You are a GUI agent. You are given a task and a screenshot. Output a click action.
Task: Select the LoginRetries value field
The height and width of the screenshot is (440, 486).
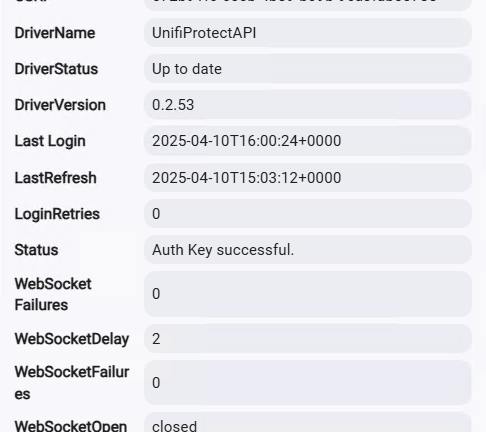pos(308,213)
